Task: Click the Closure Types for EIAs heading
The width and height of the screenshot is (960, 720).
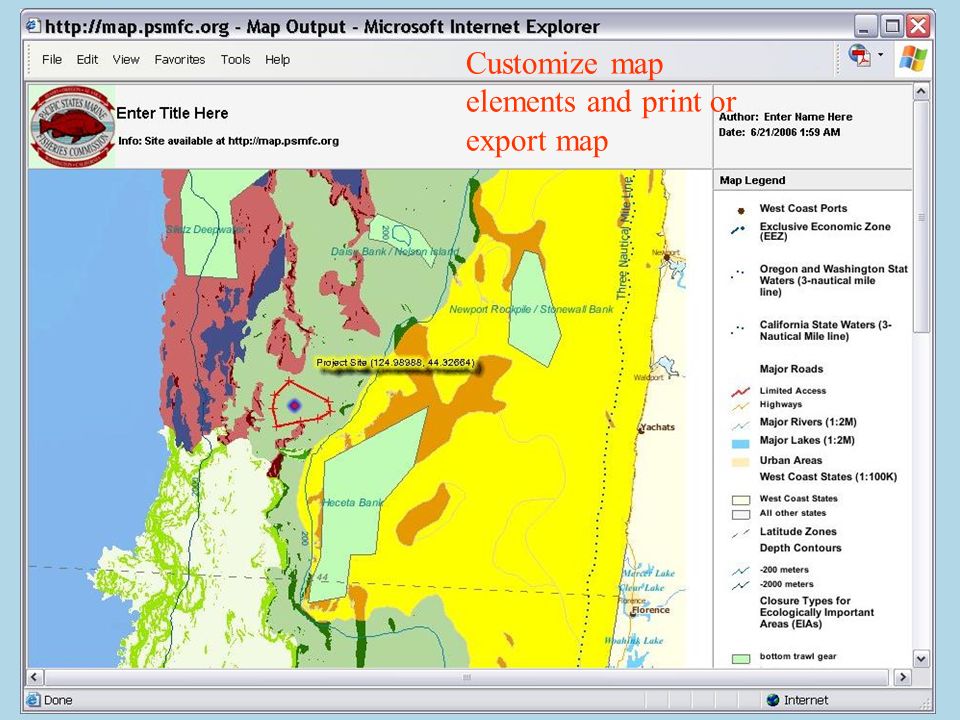Action: (817, 612)
